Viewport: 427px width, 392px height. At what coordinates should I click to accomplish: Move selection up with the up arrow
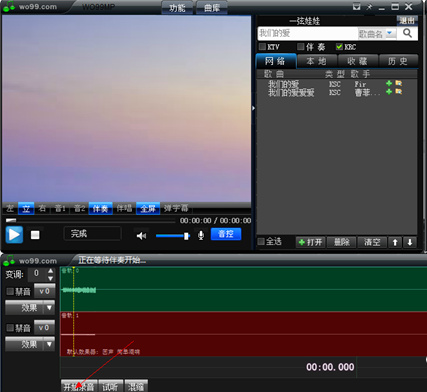point(395,242)
